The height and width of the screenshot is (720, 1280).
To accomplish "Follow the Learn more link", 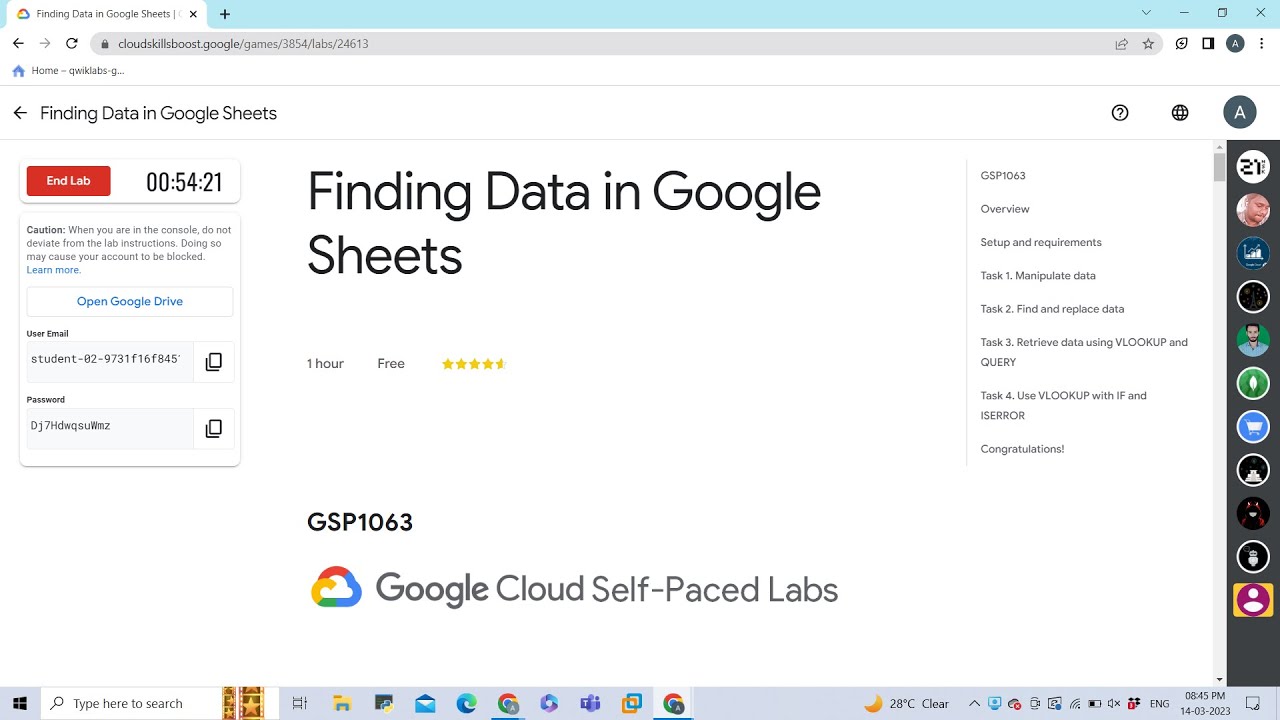I will (x=53, y=270).
